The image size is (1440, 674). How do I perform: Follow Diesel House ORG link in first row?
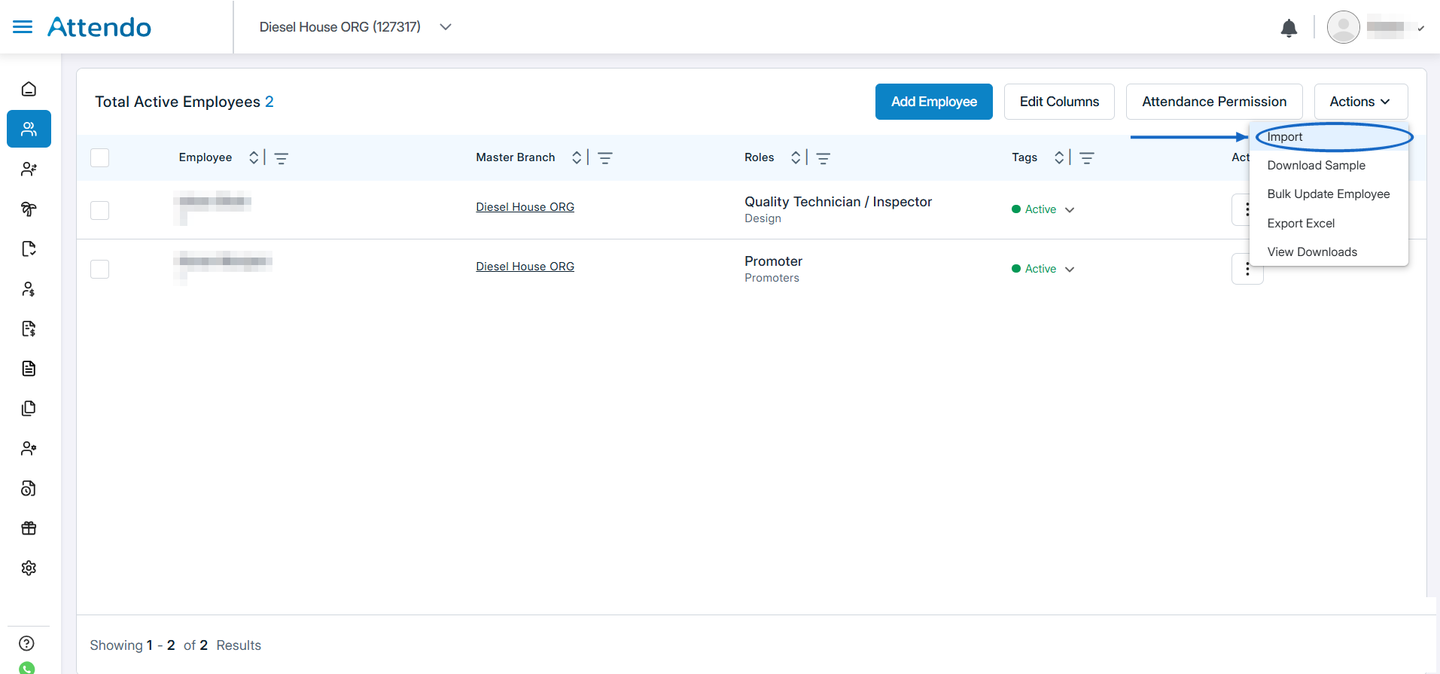coord(525,207)
